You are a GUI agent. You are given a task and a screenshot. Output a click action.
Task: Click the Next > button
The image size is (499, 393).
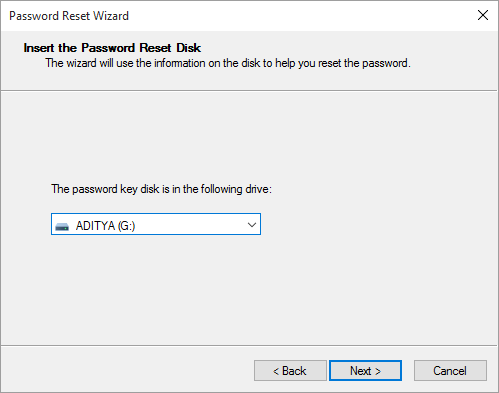click(x=365, y=370)
